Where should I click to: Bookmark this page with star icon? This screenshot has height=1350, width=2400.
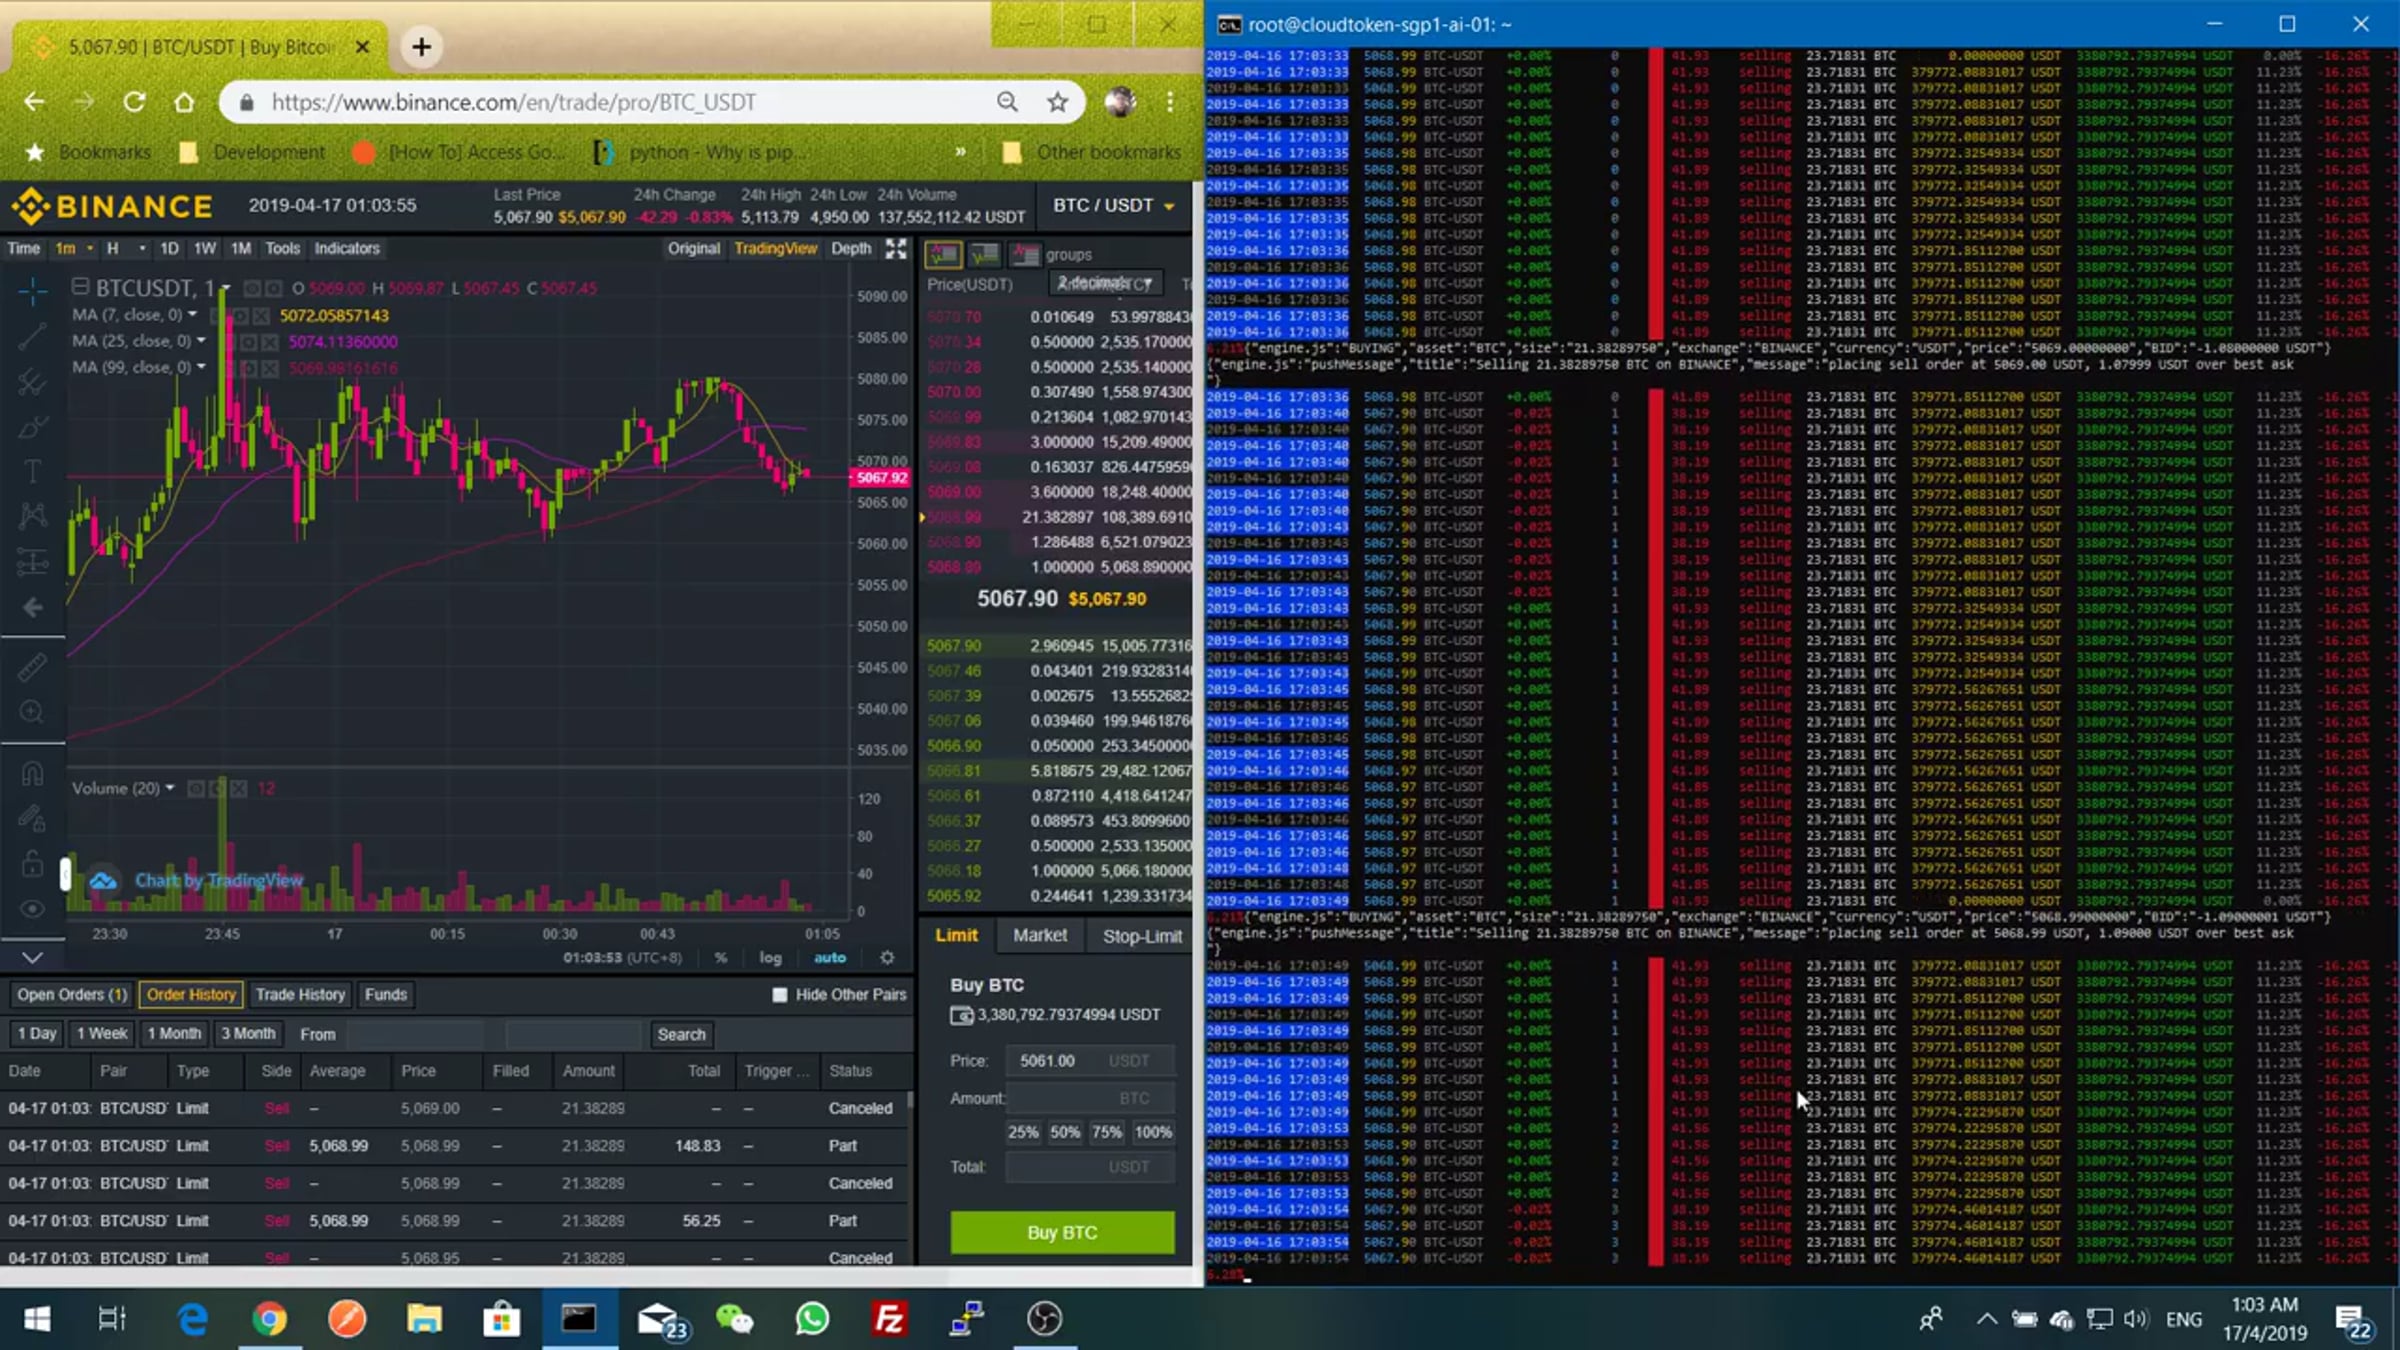coord(1057,102)
